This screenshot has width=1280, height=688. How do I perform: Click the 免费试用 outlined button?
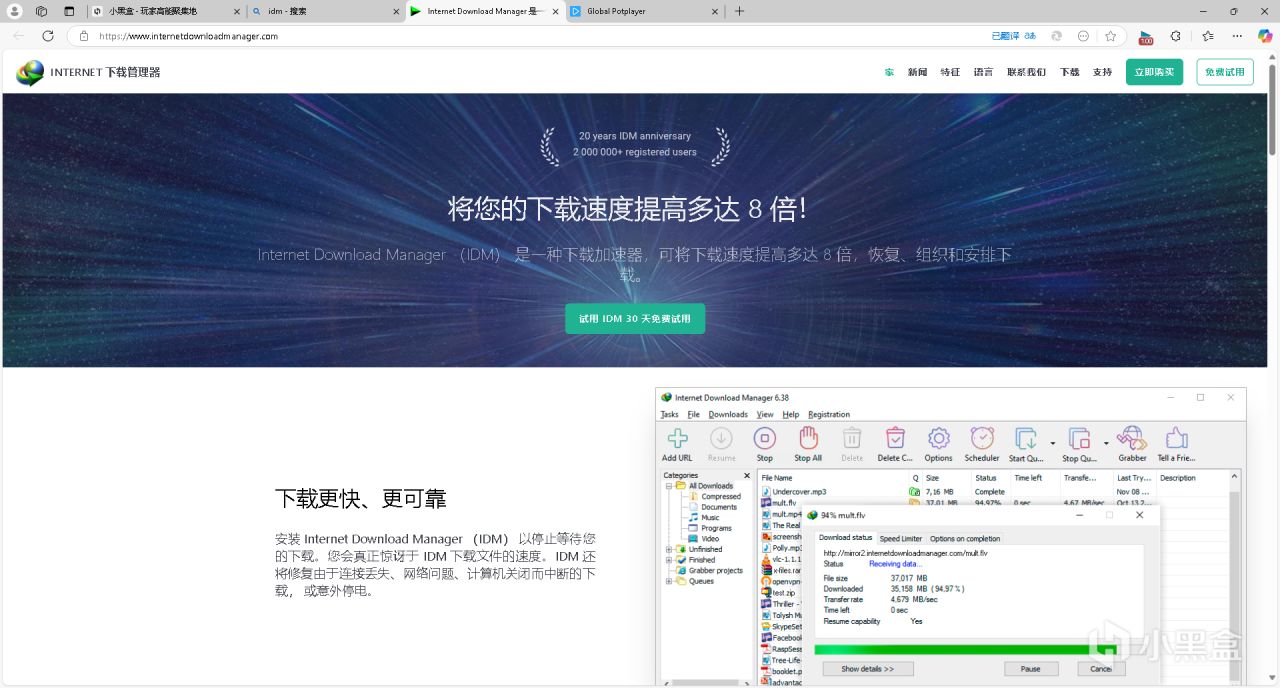click(x=1225, y=72)
